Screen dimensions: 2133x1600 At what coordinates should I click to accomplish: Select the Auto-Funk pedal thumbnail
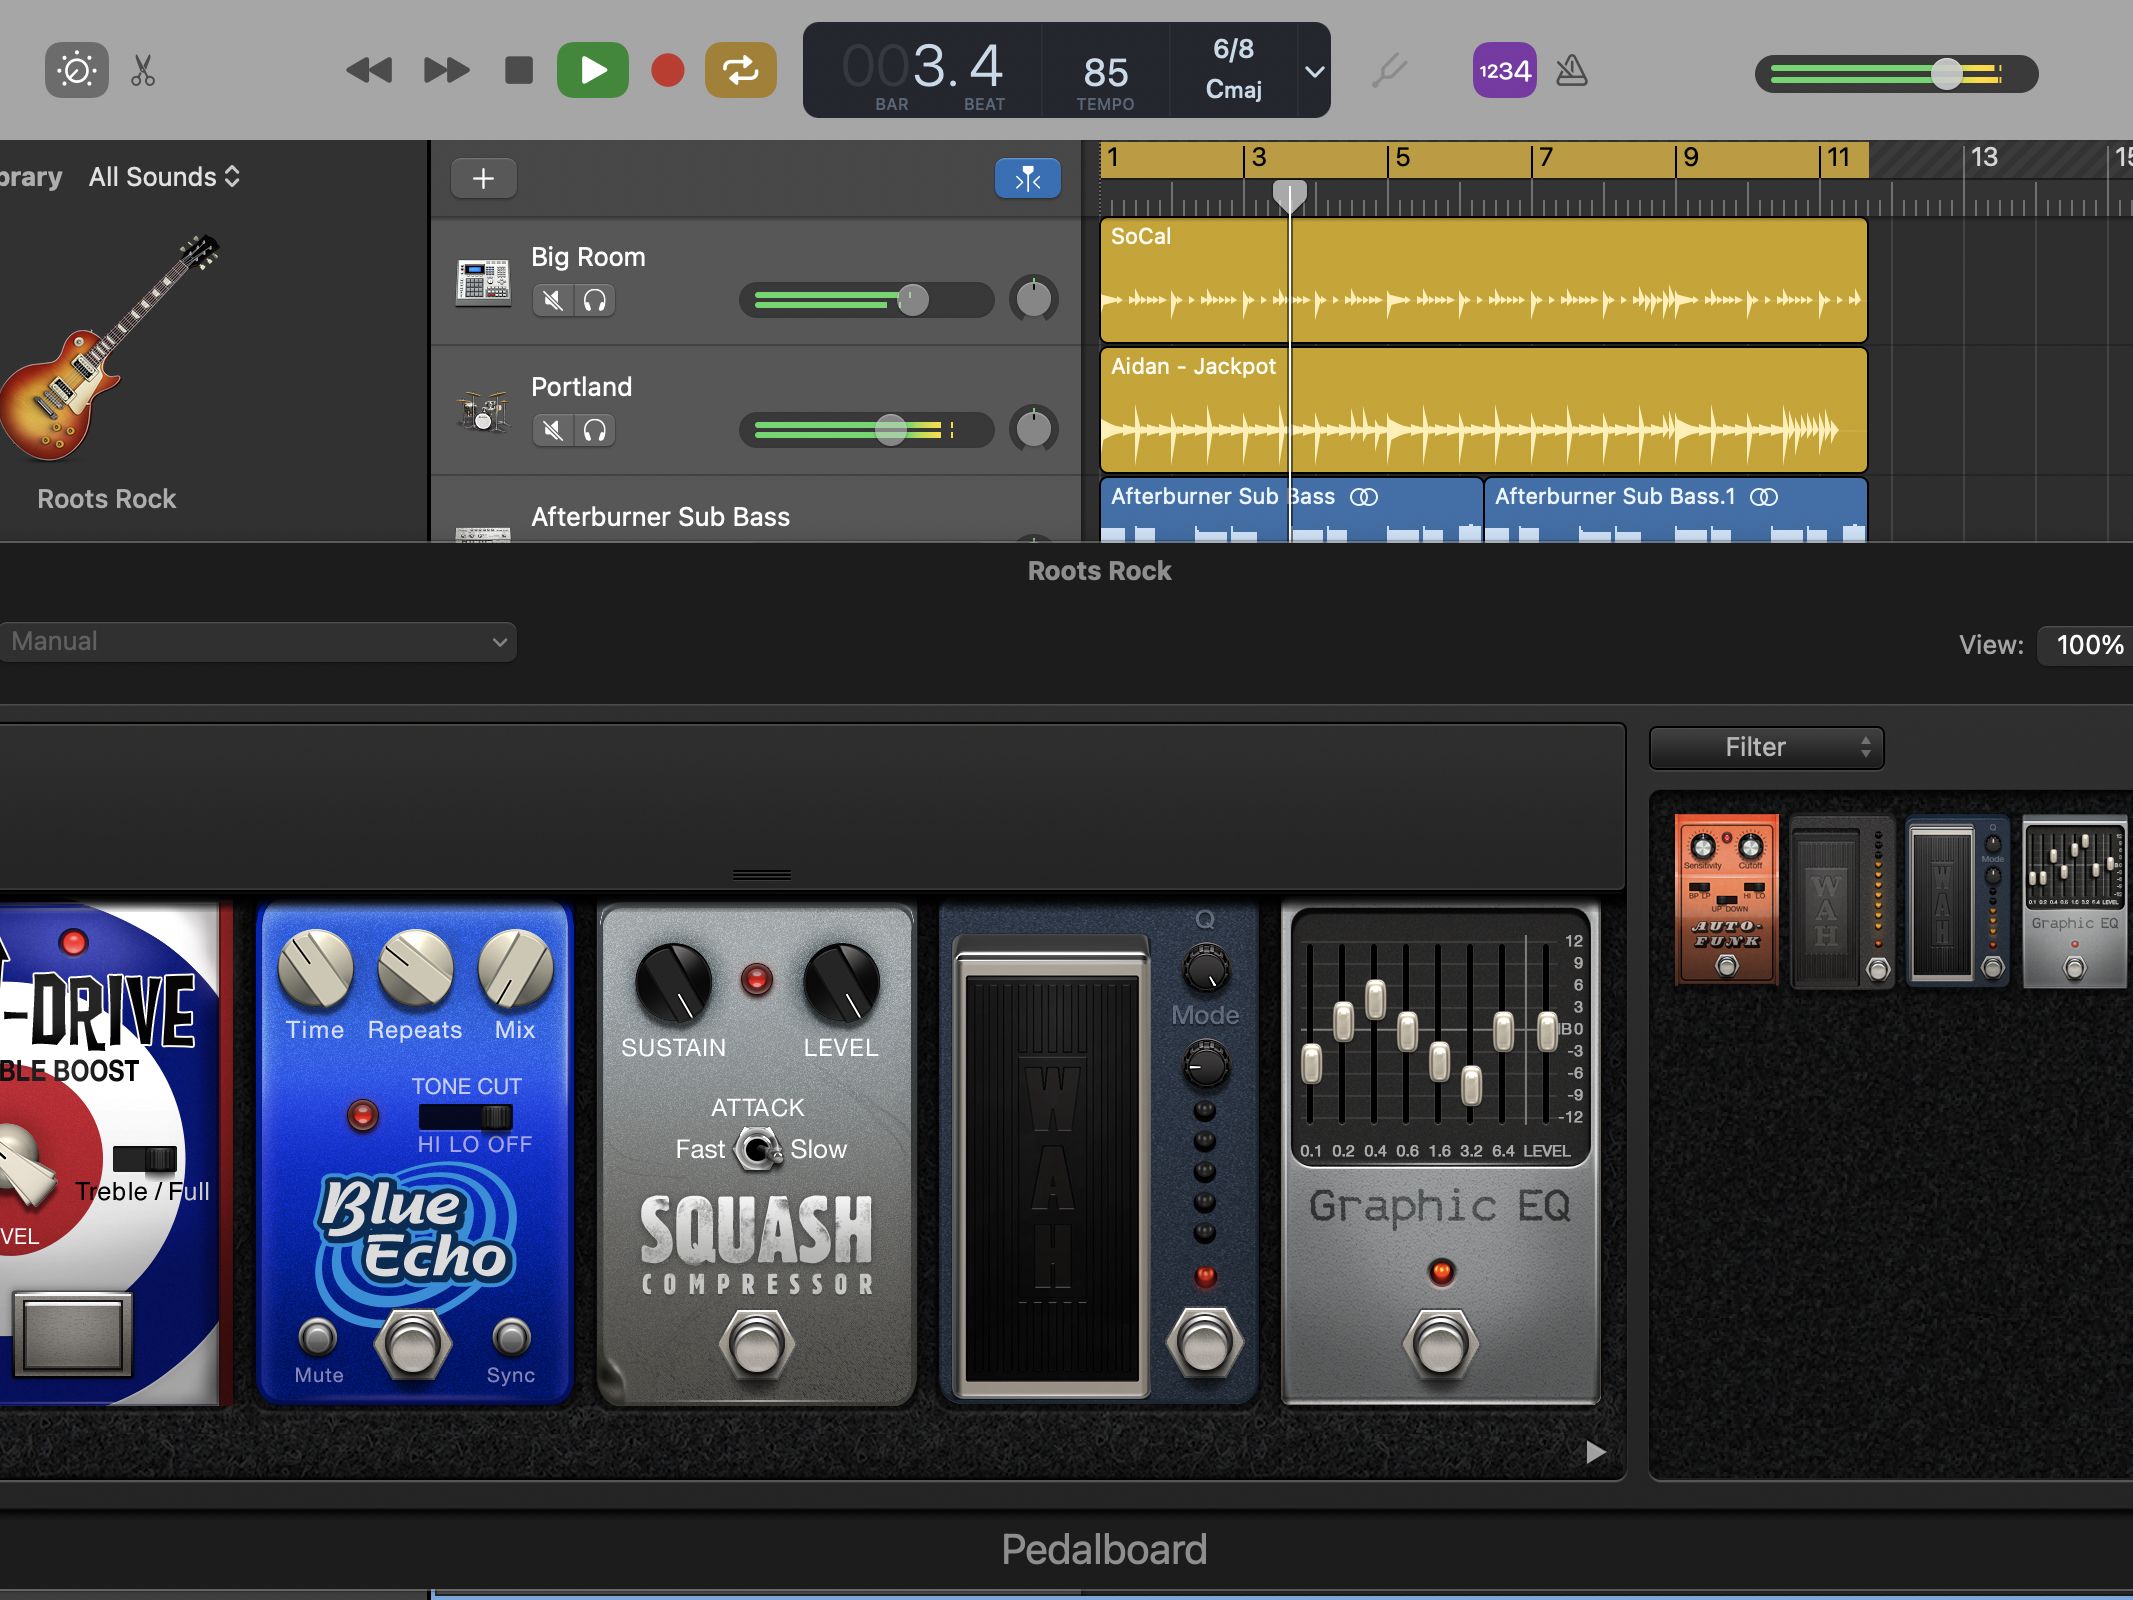[x=1726, y=898]
